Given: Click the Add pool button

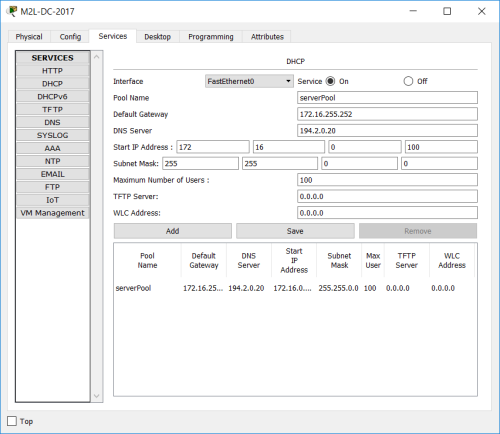Looking at the screenshot, I should coord(173,231).
